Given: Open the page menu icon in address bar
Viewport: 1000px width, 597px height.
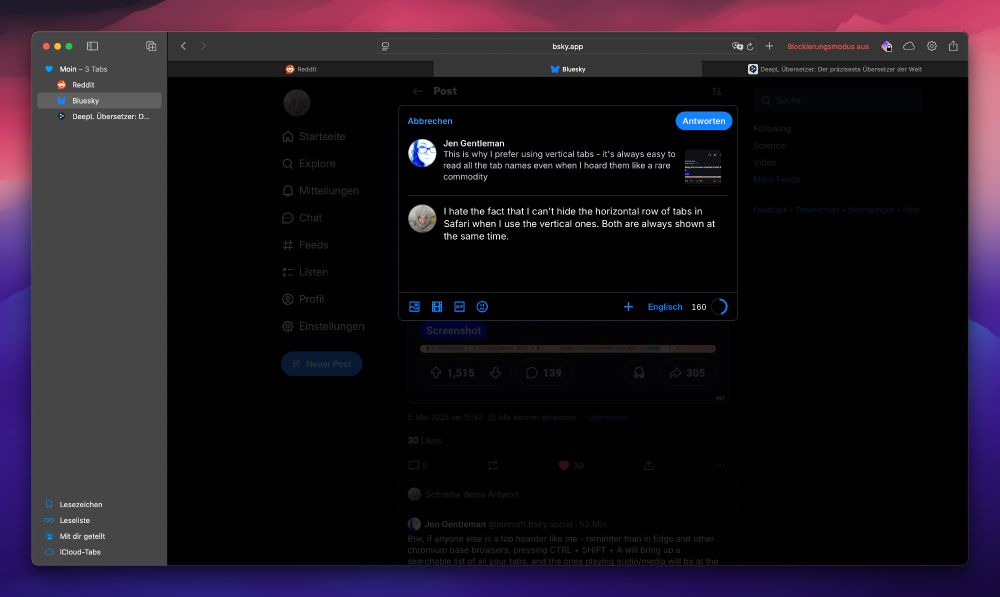Looking at the screenshot, I should point(385,46).
